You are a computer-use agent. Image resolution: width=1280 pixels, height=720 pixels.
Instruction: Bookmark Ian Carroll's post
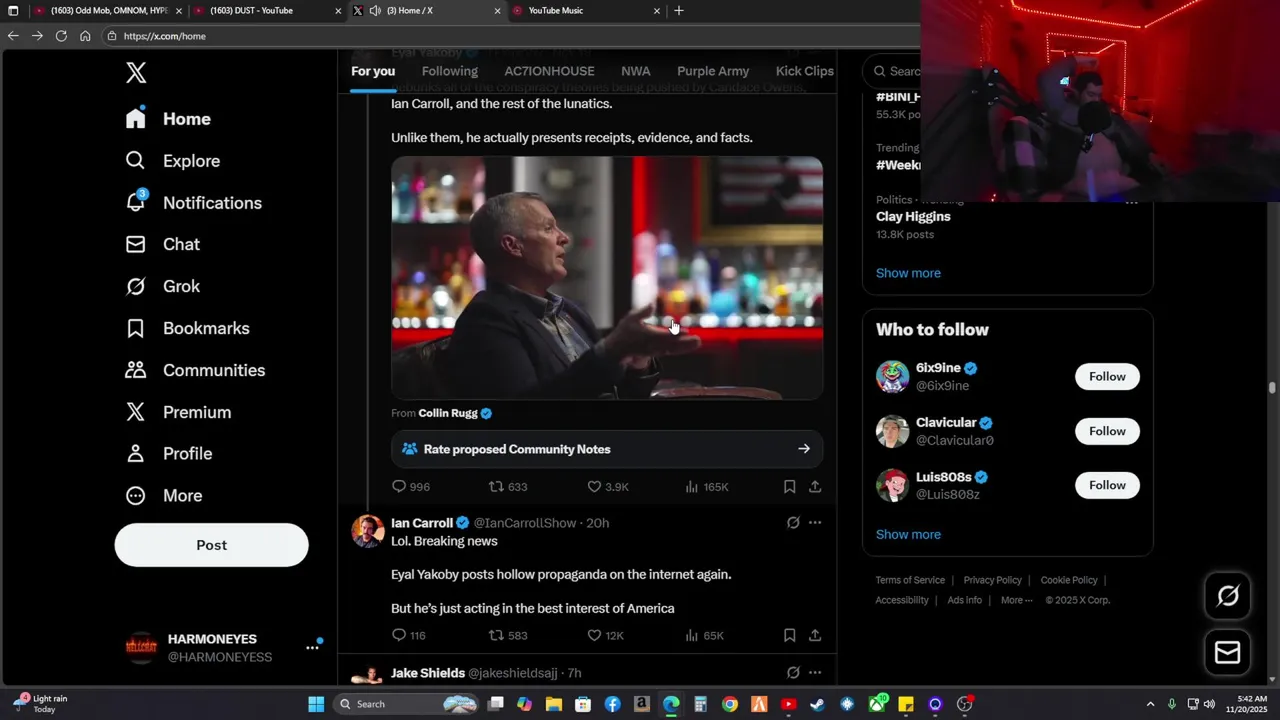click(789, 635)
